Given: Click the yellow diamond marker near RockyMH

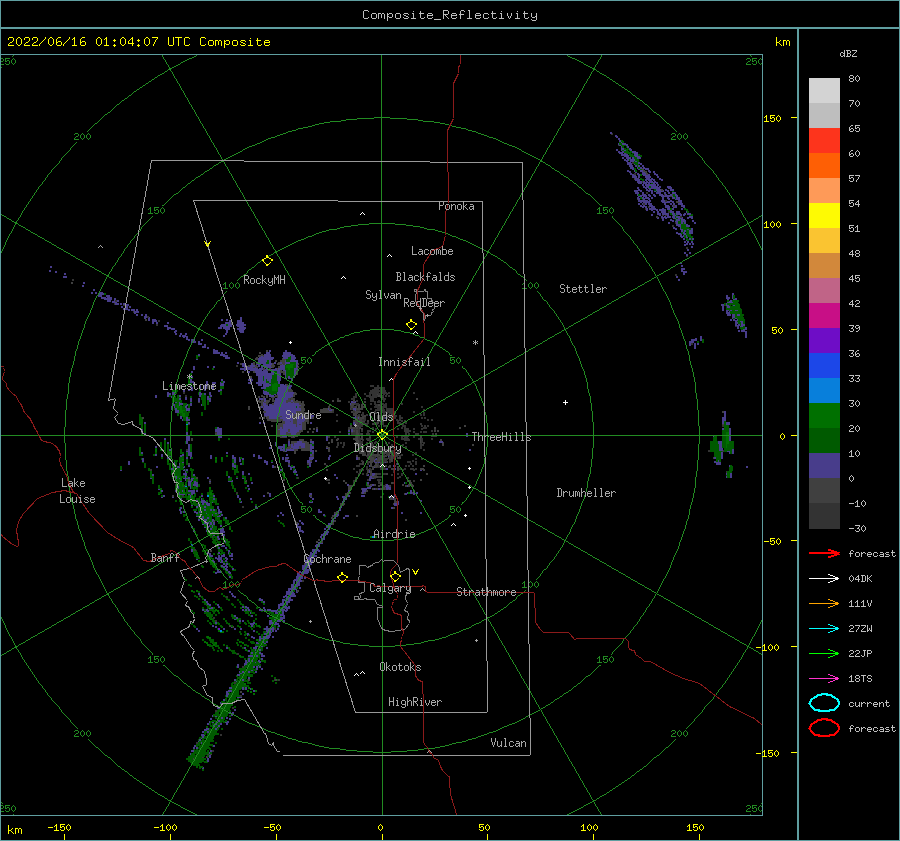Looking at the screenshot, I should tap(267, 261).
